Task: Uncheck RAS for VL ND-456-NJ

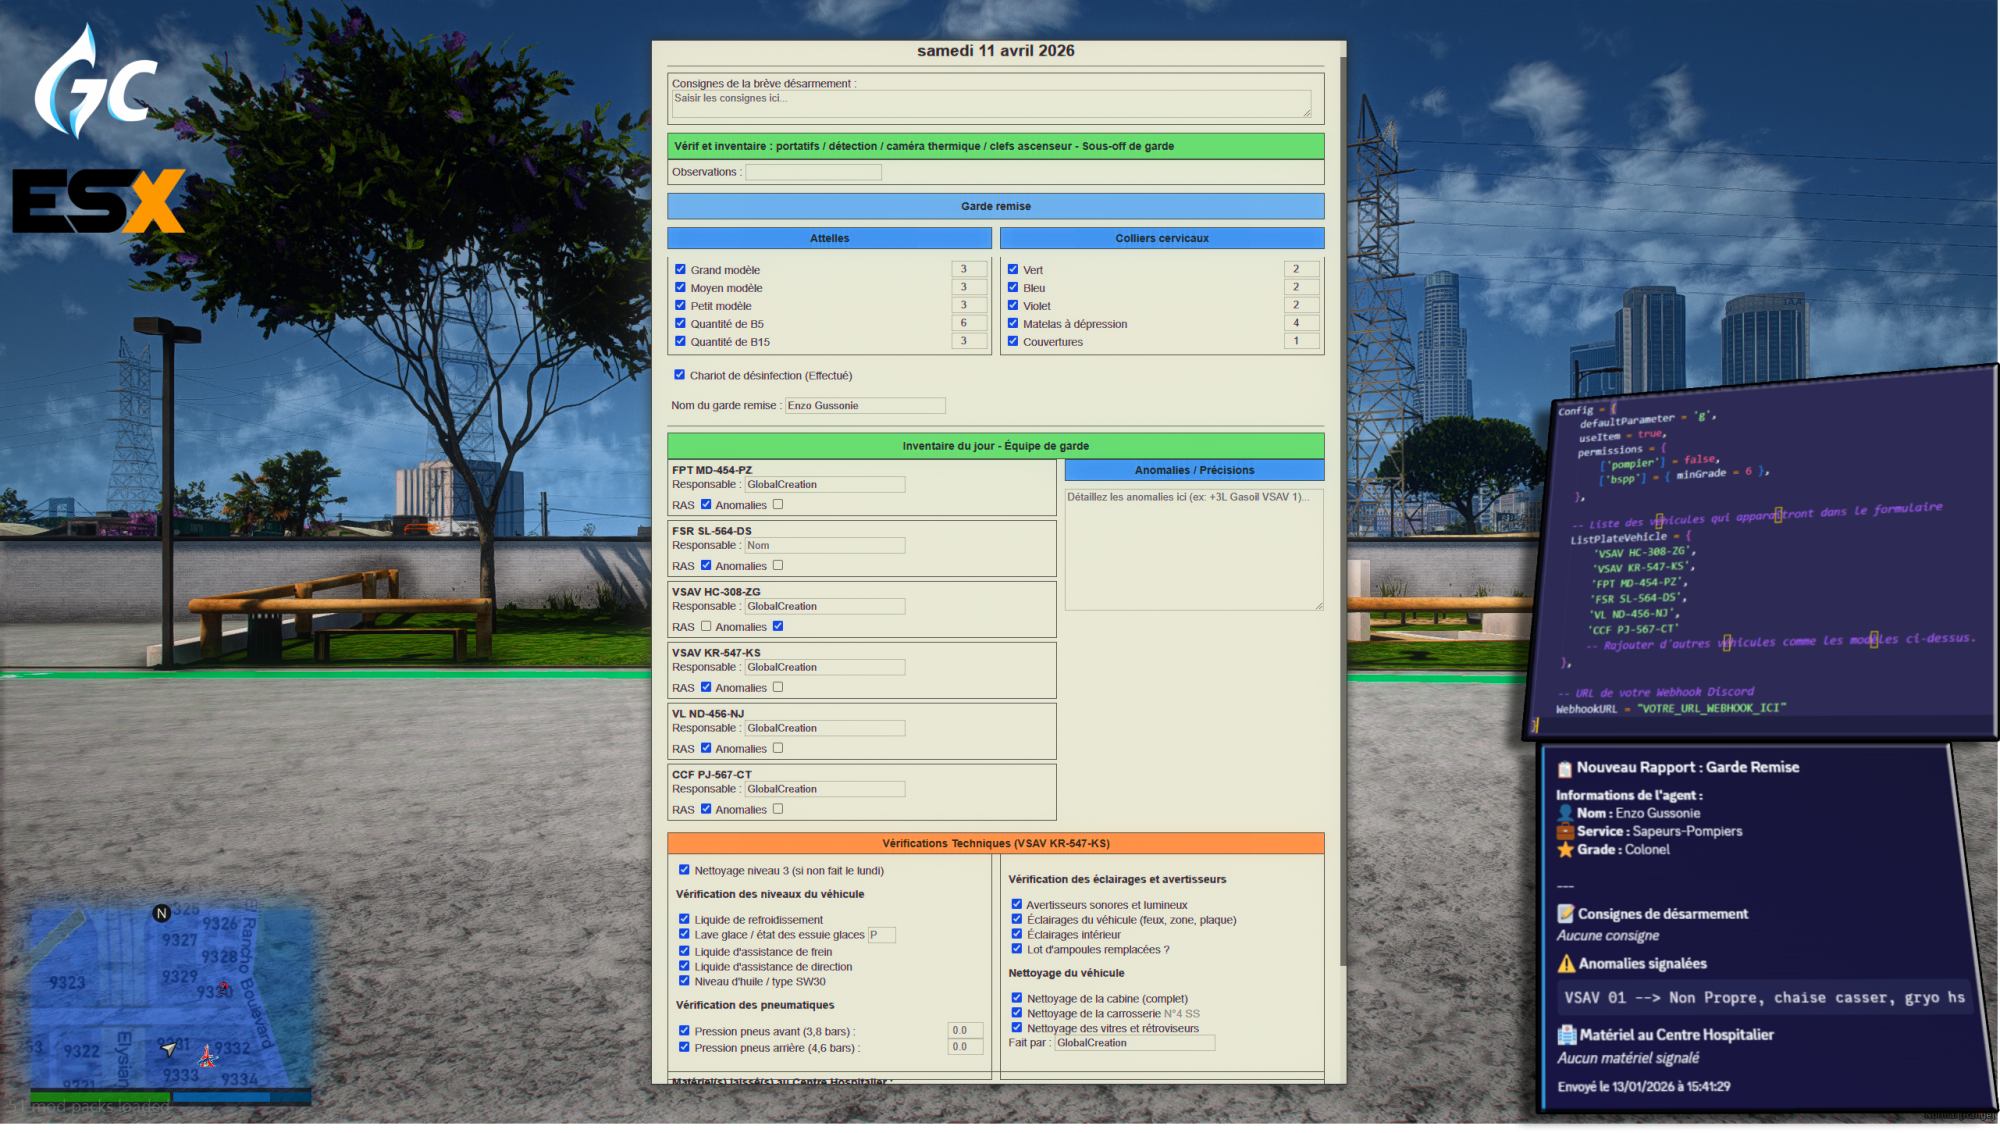Action: 706,748
